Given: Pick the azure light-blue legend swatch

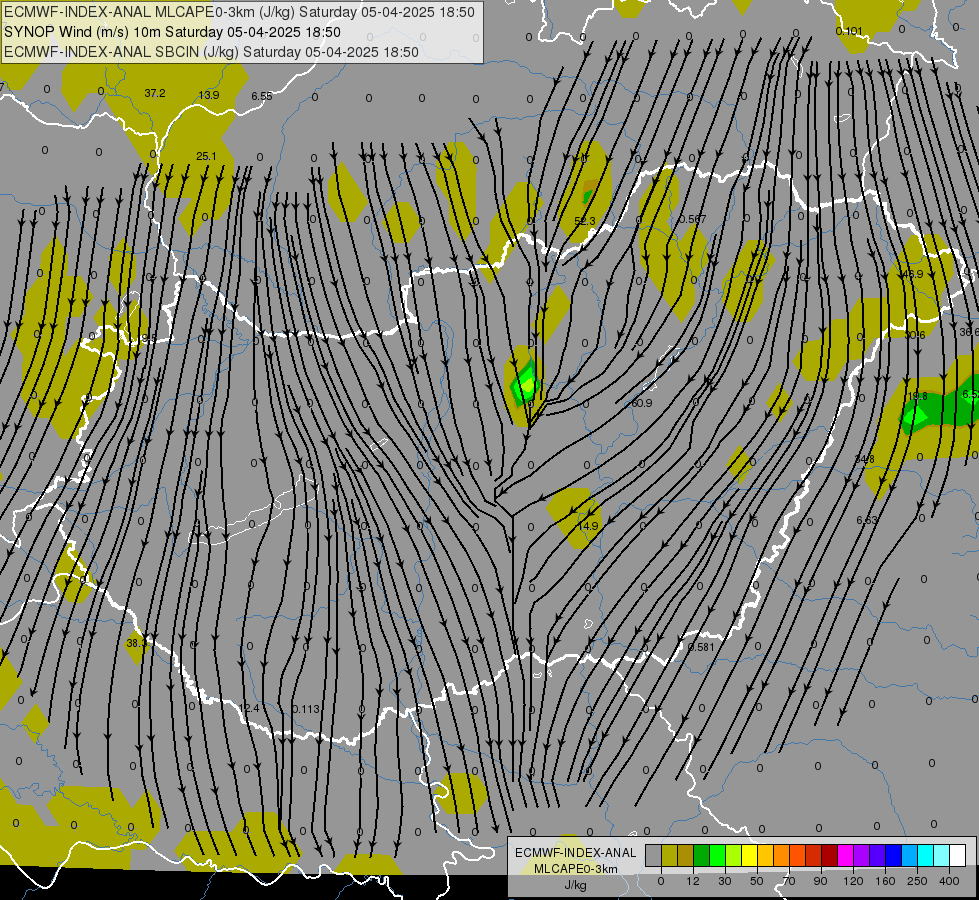Looking at the screenshot, I should click(x=910, y=855).
